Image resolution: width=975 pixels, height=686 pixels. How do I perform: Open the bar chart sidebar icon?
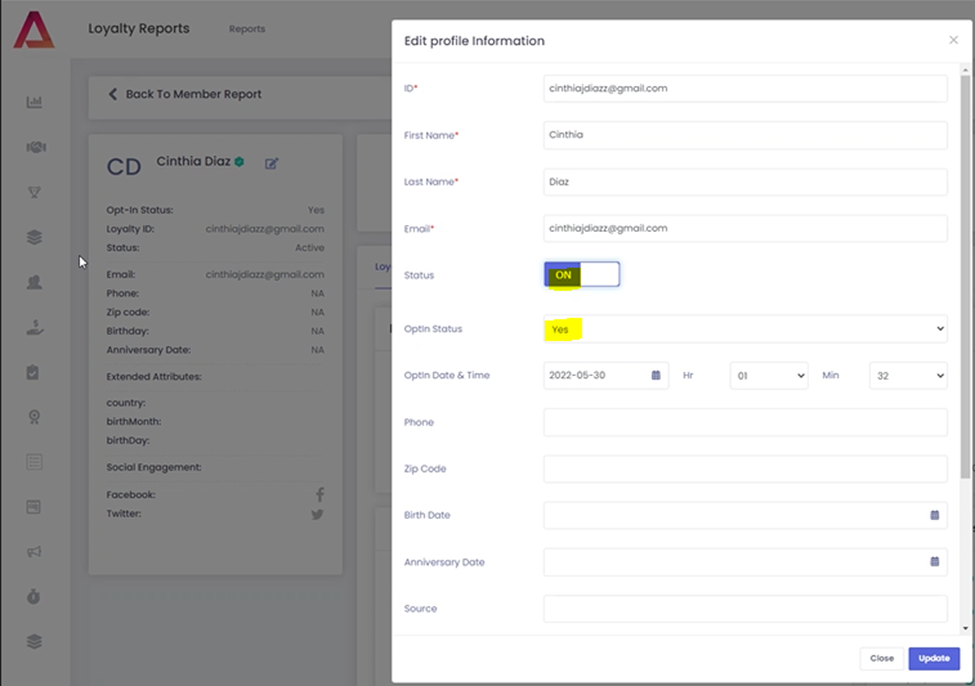click(34, 102)
